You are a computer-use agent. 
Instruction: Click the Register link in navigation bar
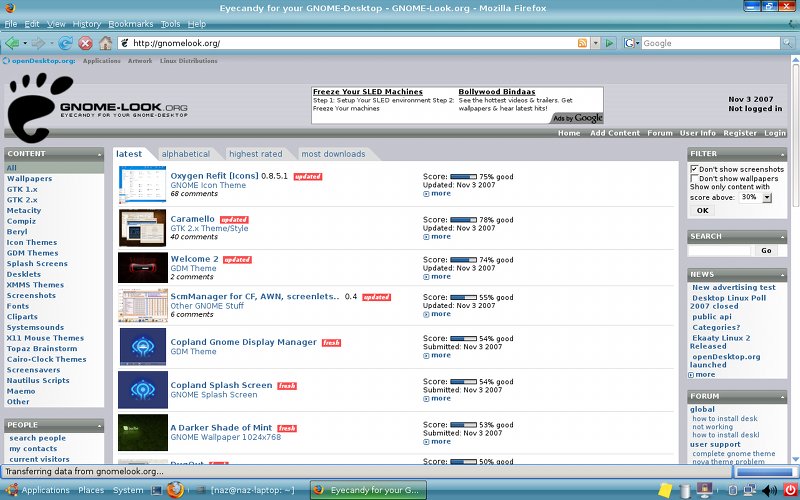[740, 133]
